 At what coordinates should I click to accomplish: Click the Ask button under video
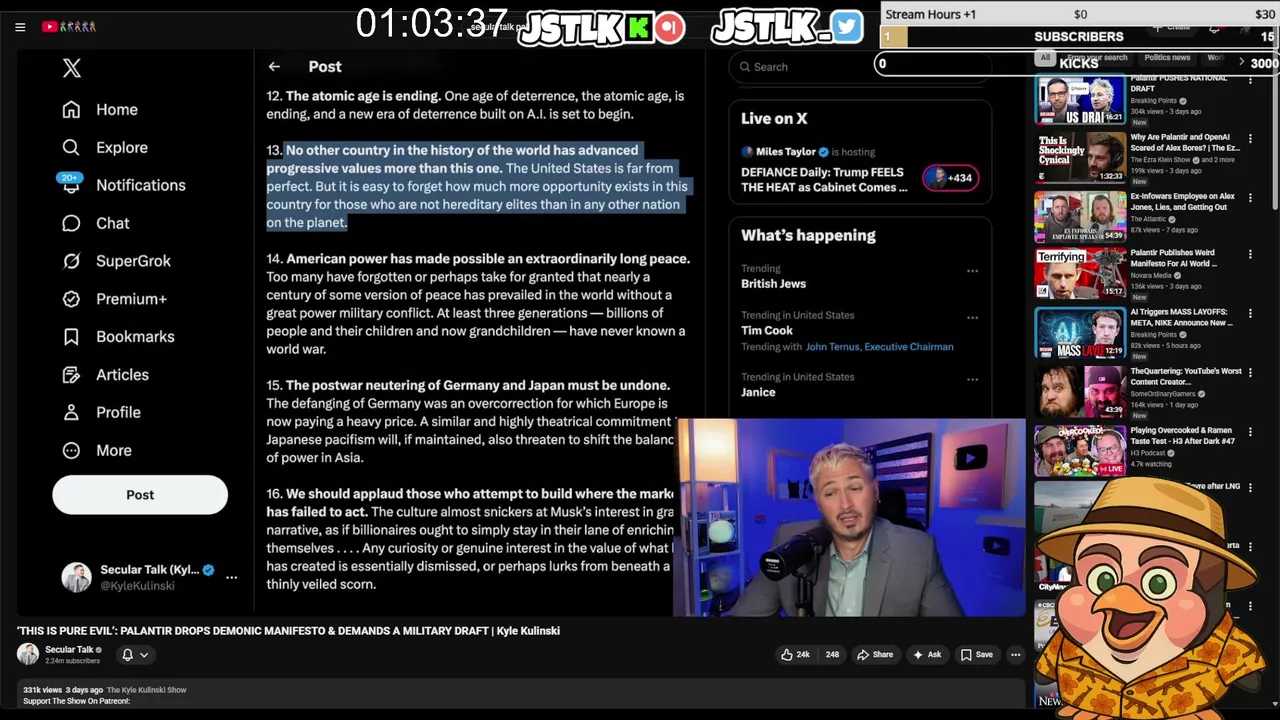pos(926,655)
